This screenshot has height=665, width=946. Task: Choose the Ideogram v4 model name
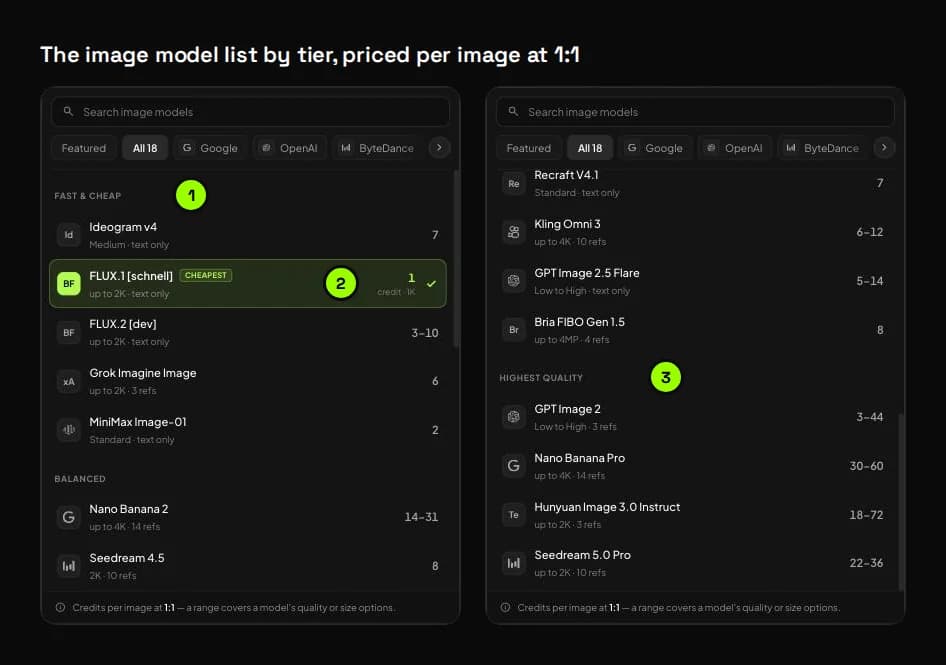point(123,227)
